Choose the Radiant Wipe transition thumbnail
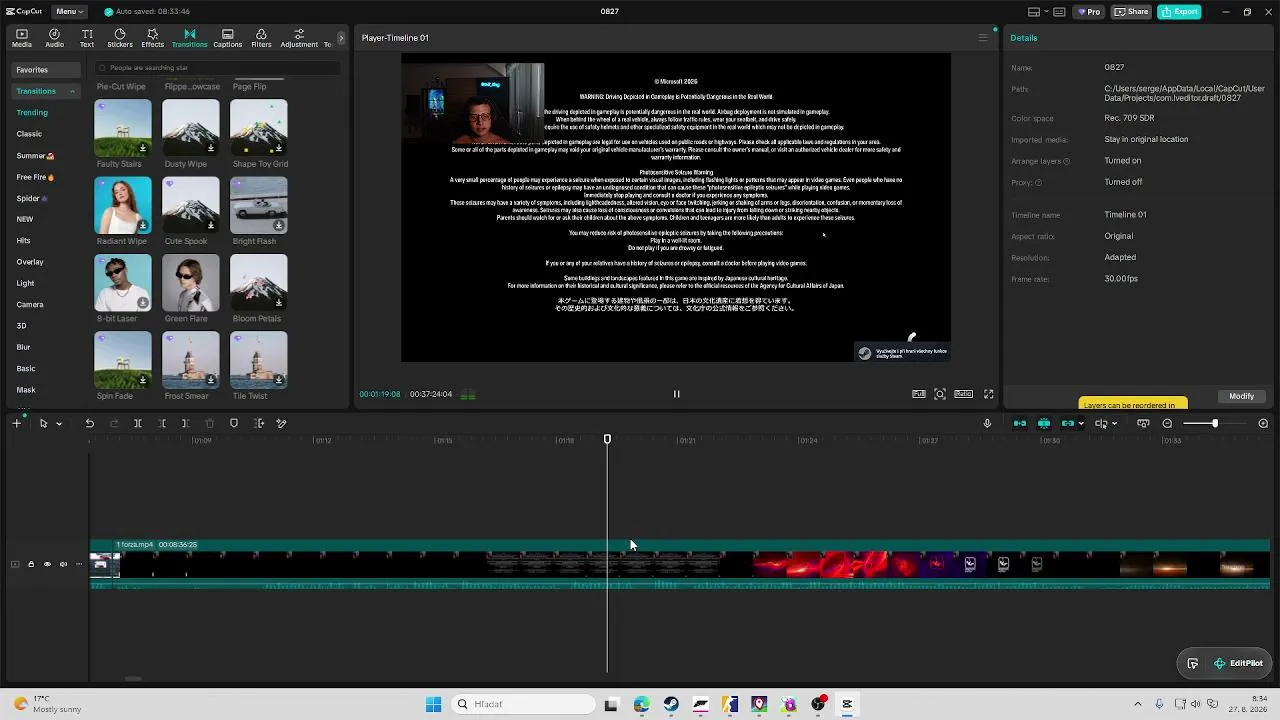Image resolution: width=1280 pixels, height=720 pixels. pyautogui.click(x=123, y=205)
